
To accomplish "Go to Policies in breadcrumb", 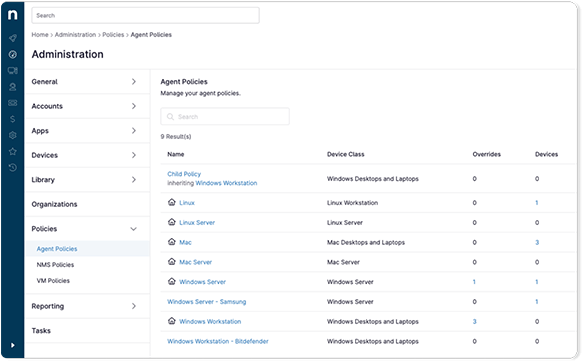I will point(113,35).
